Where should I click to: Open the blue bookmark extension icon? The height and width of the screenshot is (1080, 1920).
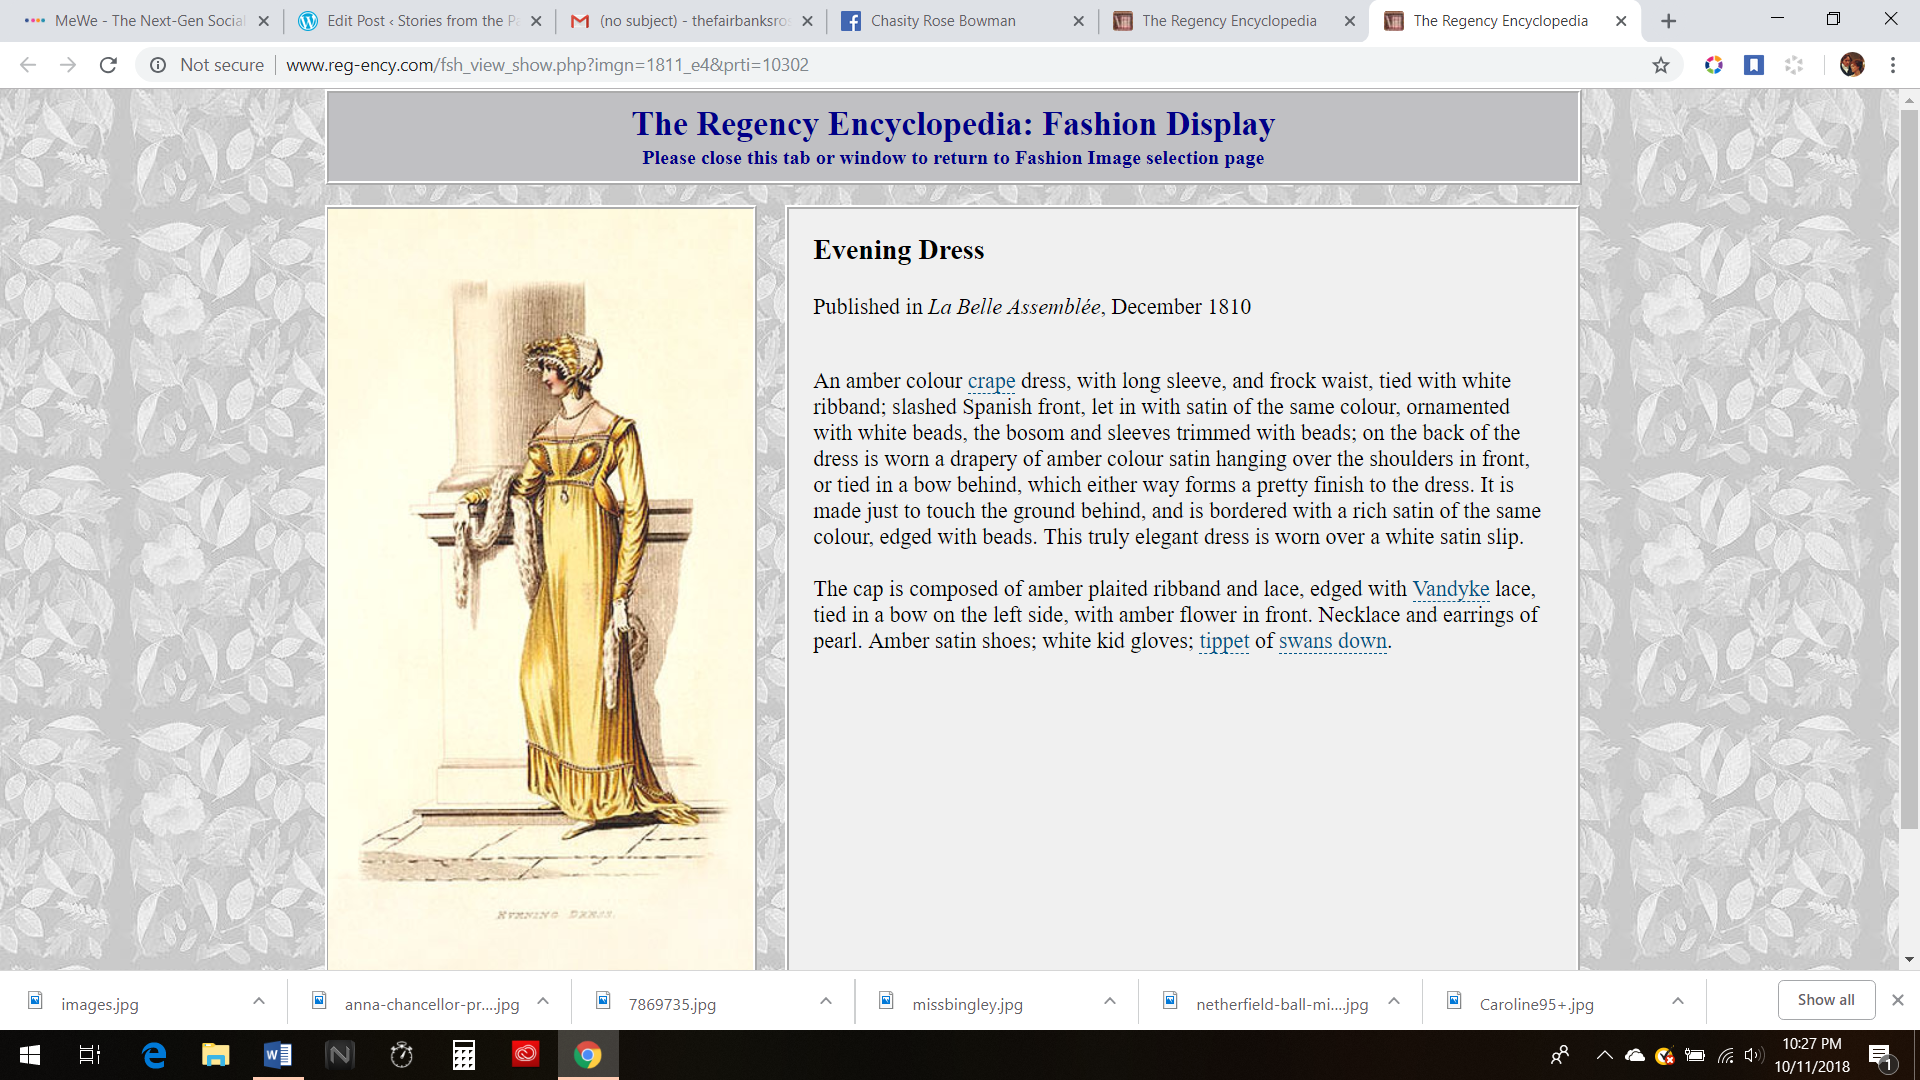[1753, 65]
